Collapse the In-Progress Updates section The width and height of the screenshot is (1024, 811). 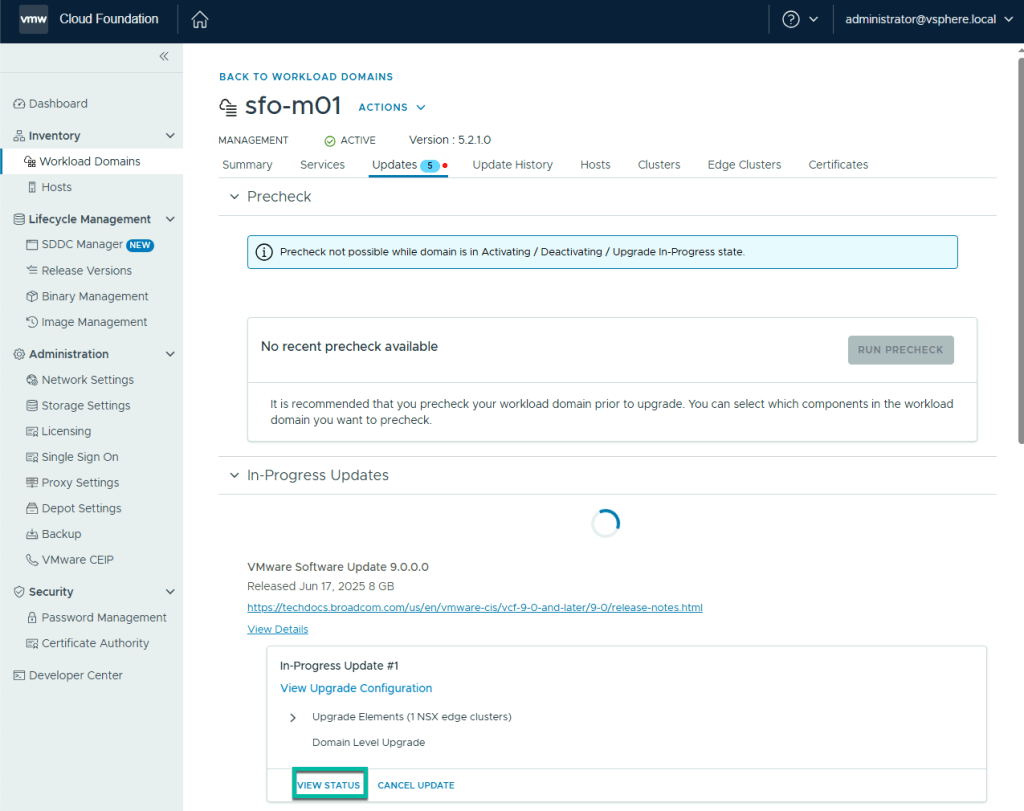pos(235,476)
